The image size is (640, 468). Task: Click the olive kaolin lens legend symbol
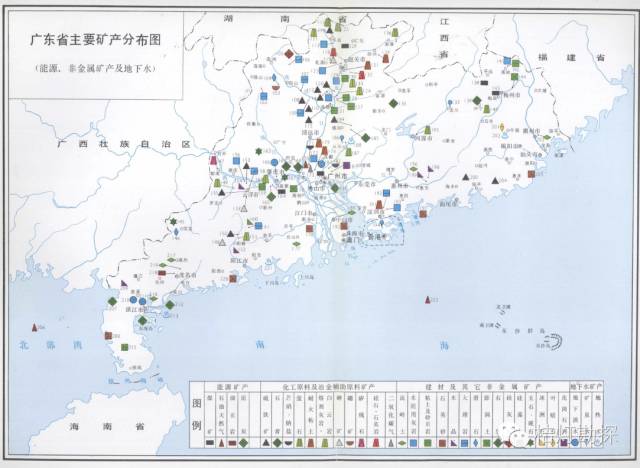tap(402, 443)
